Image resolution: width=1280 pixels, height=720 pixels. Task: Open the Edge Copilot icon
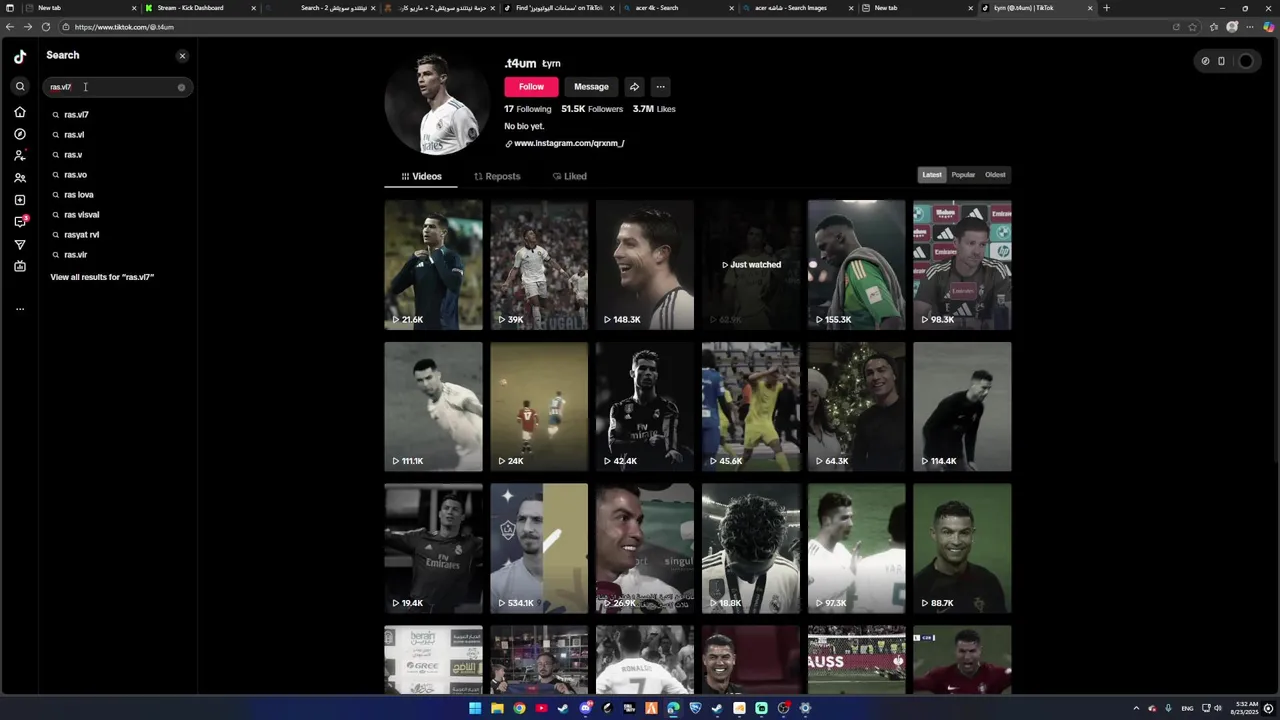pos(1269,27)
